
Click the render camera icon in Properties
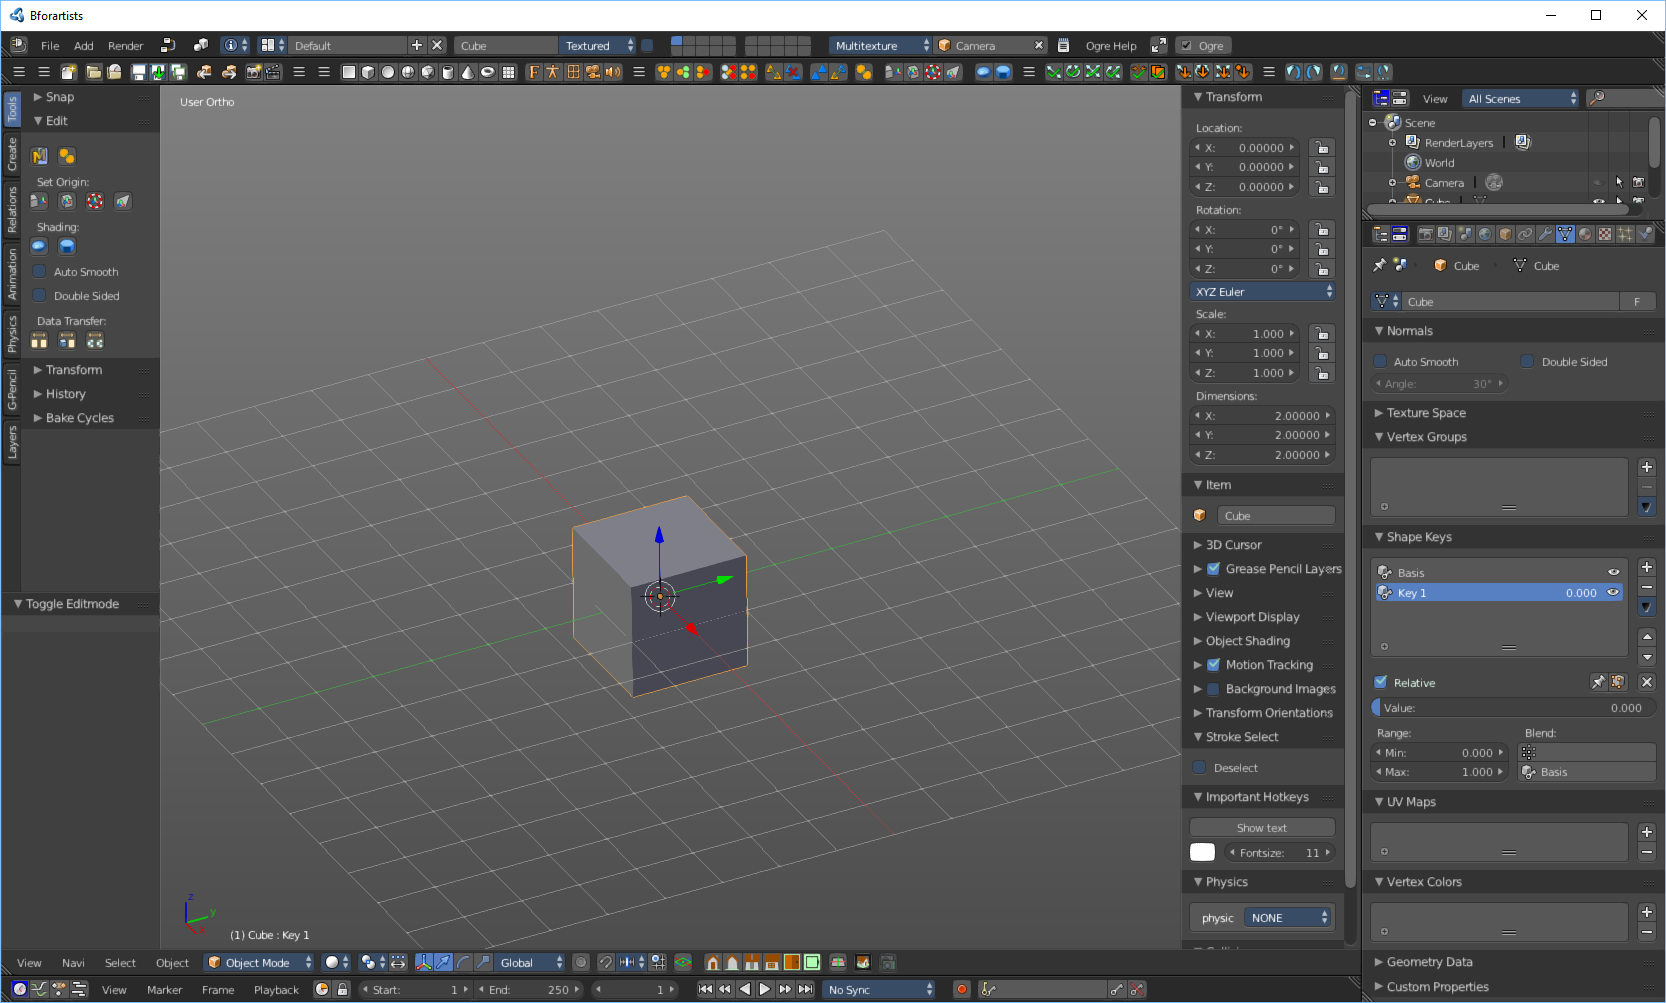point(1425,234)
